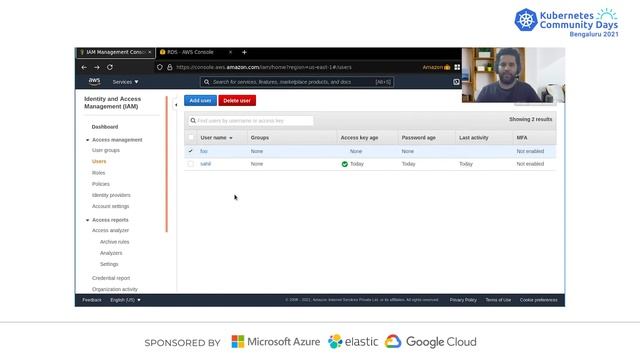
Task: Close the IAM Management Console tab
Action: point(150,52)
